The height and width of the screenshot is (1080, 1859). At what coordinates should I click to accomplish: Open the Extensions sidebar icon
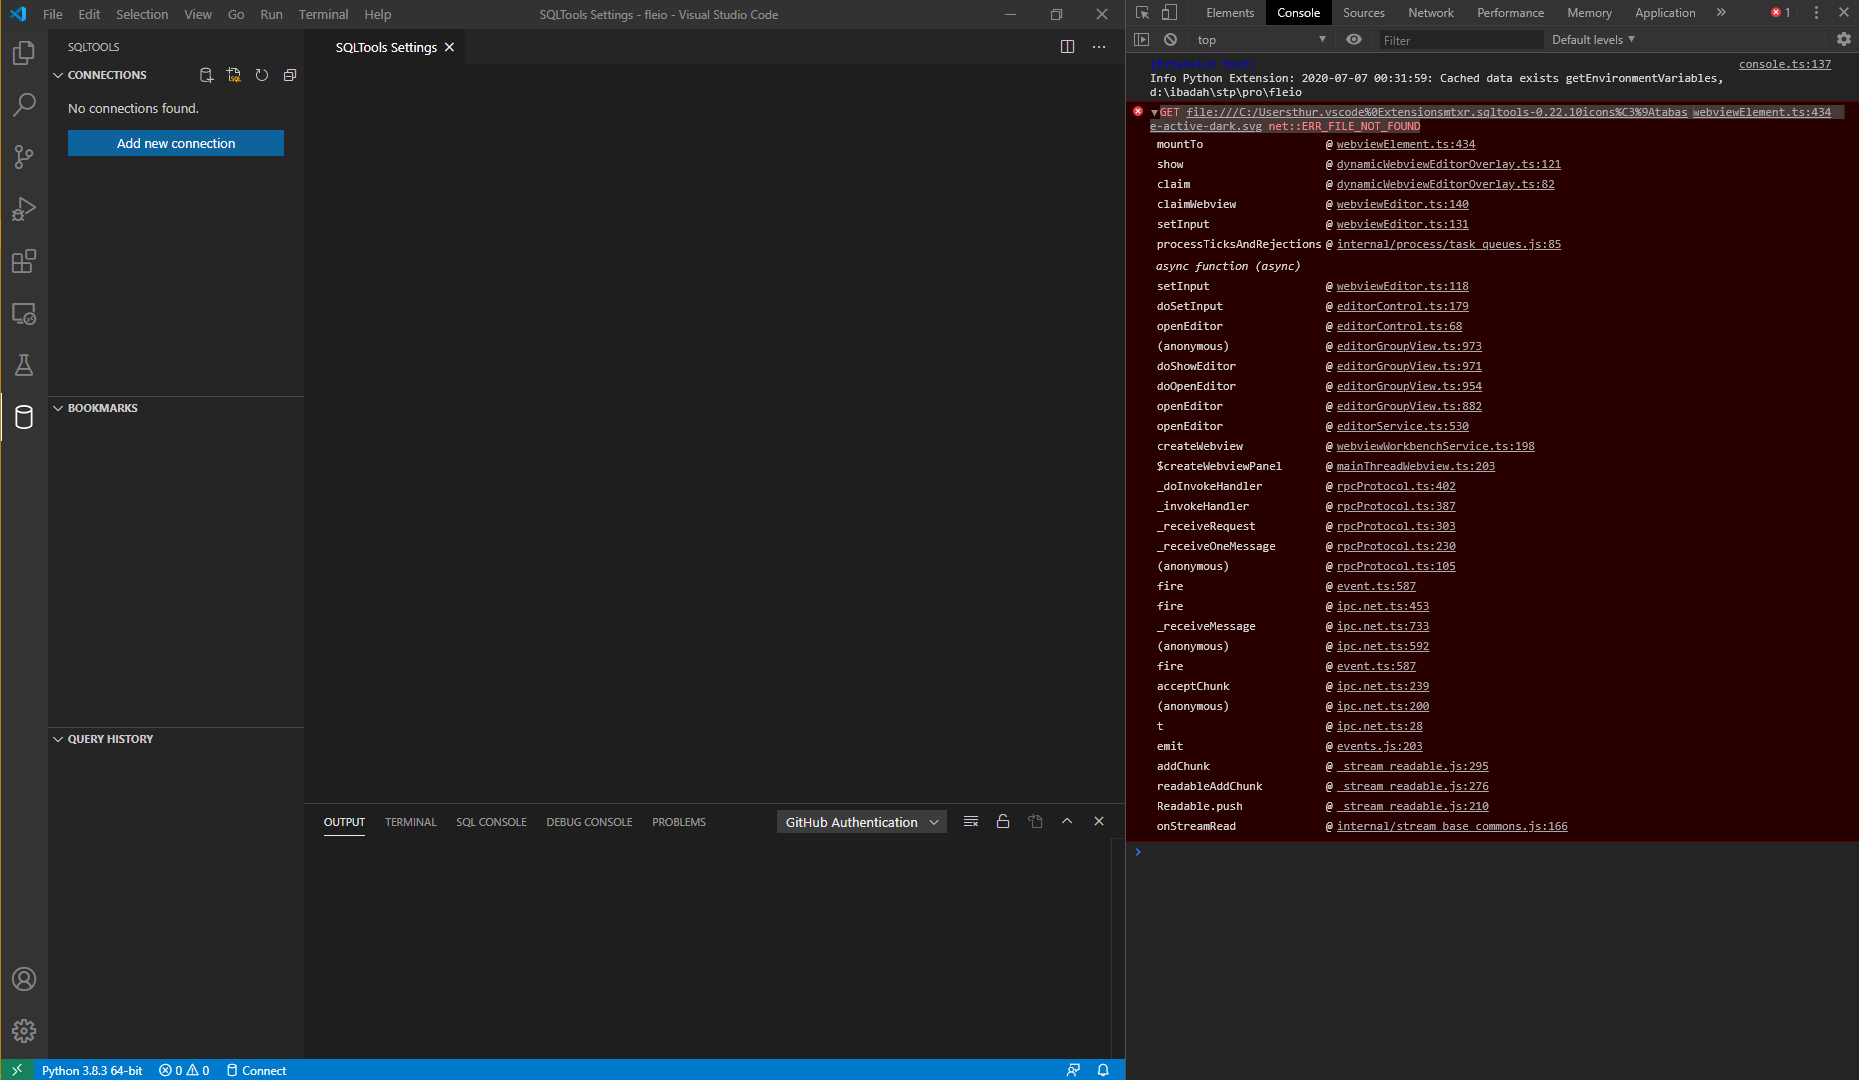pyautogui.click(x=24, y=262)
